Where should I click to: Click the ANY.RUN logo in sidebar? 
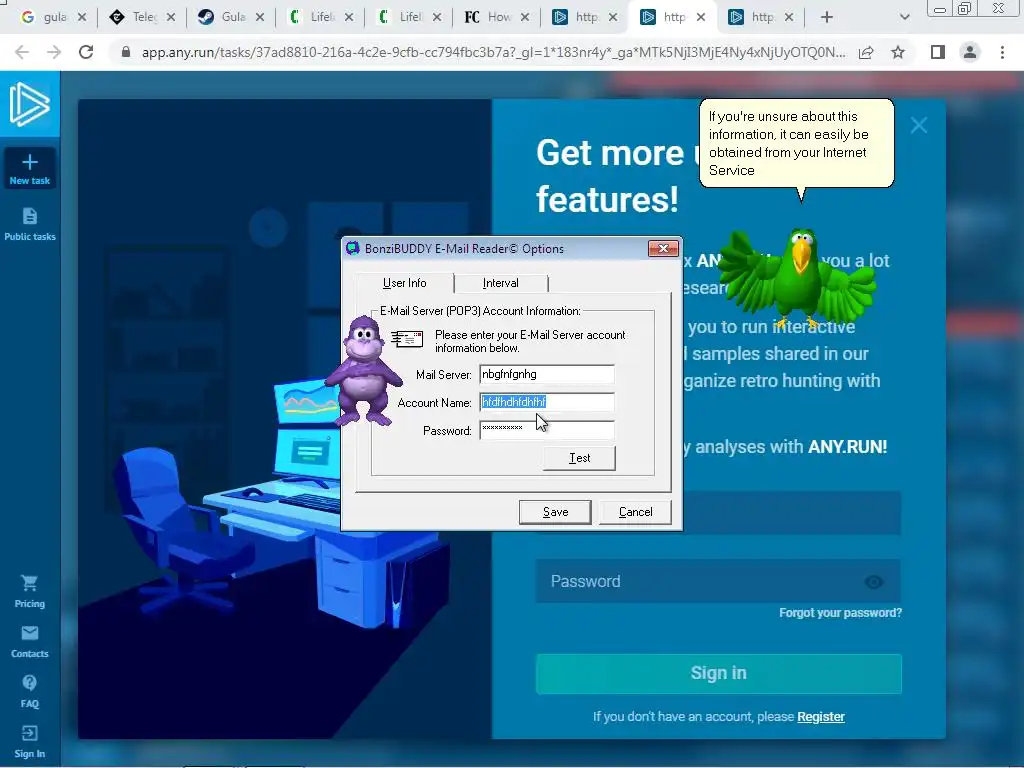[29, 104]
